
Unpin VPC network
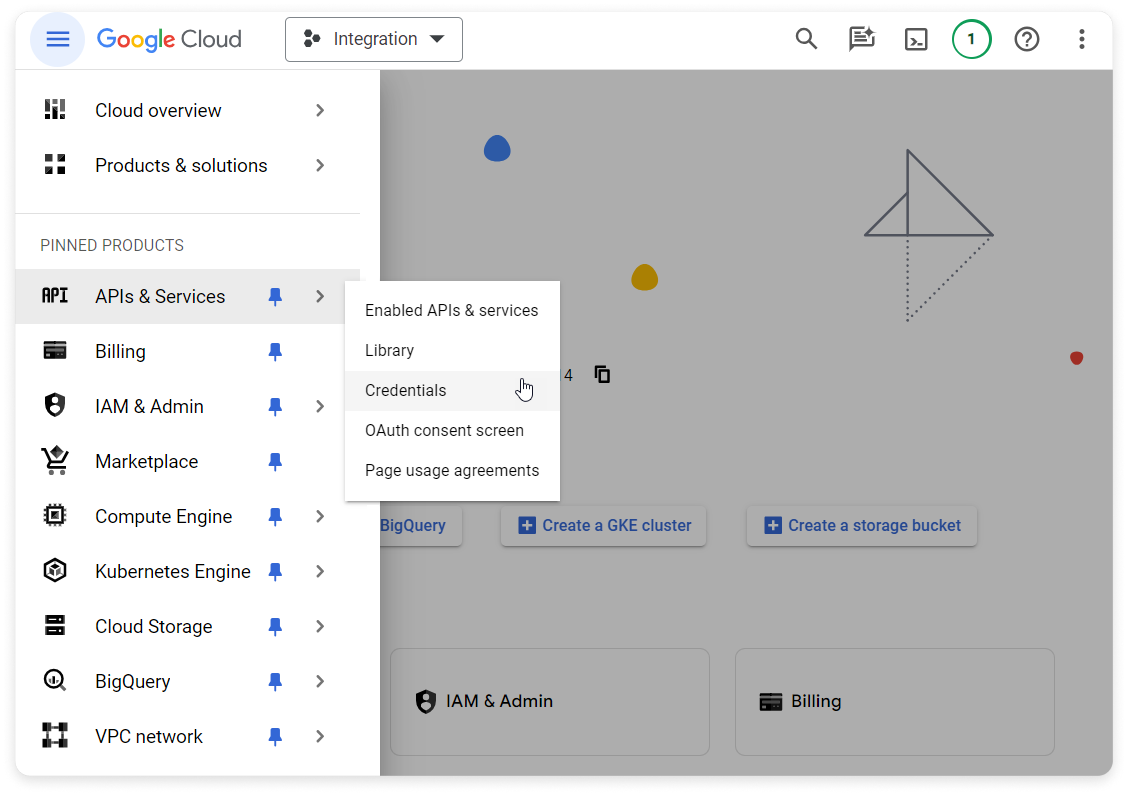275,737
